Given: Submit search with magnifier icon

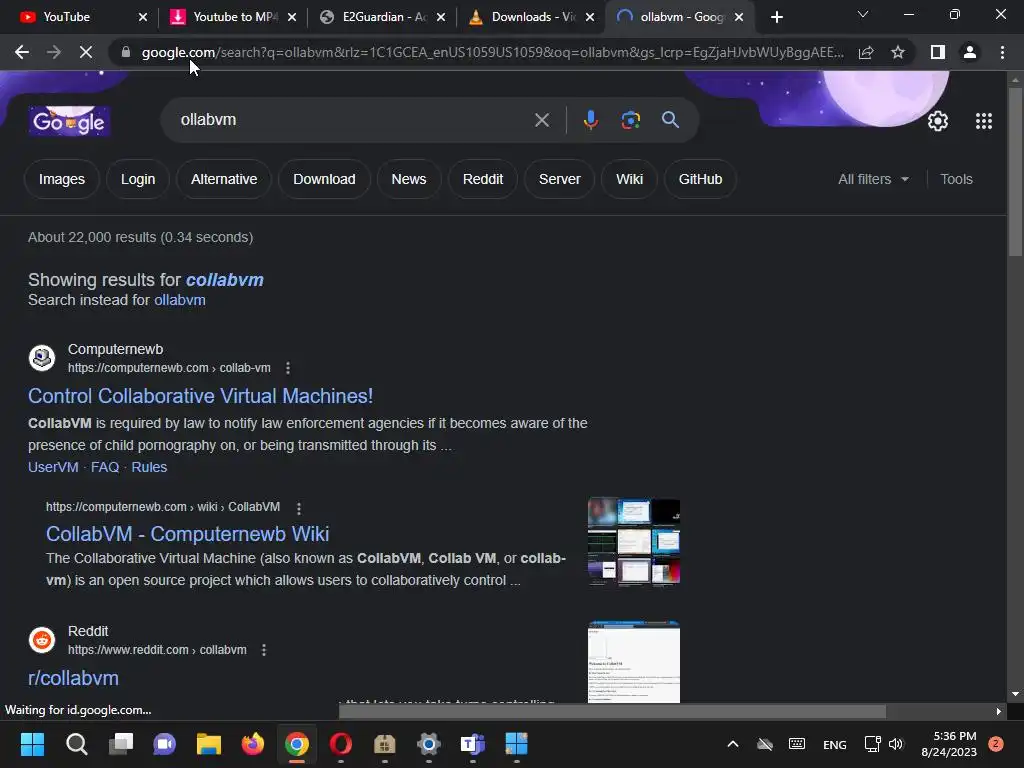Looking at the screenshot, I should pyautogui.click(x=670, y=120).
